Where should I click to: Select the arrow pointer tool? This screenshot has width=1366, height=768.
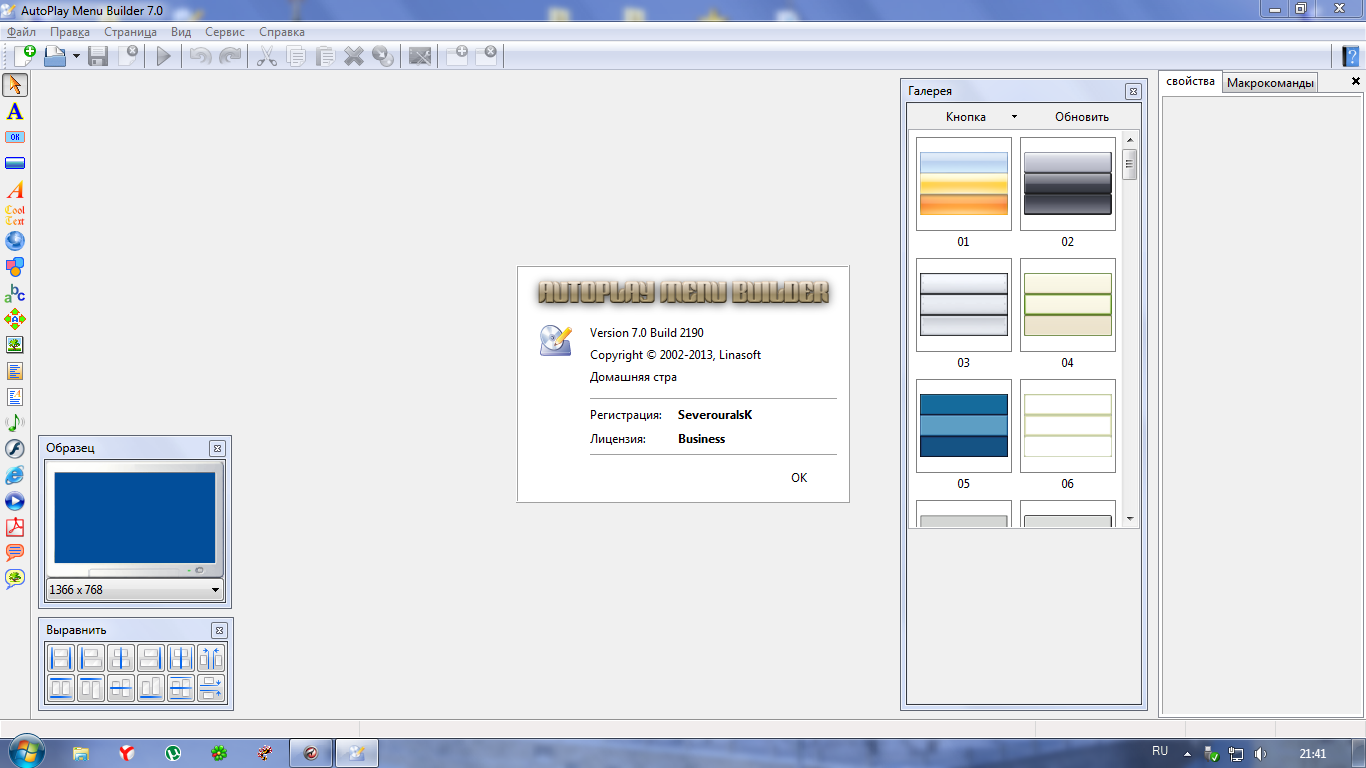pos(15,85)
